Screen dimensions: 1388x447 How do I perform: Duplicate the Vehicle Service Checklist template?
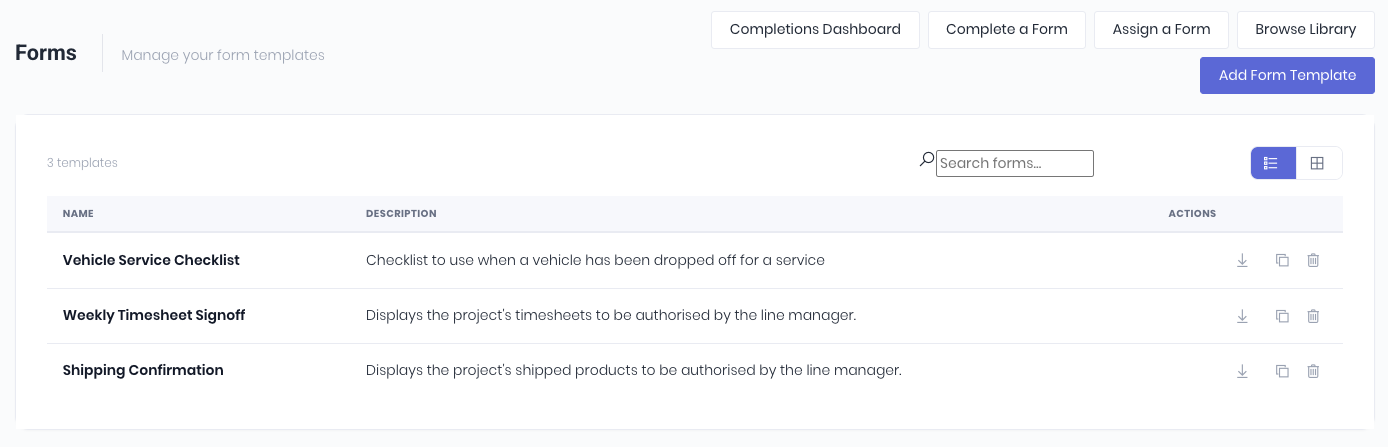pos(1282,260)
